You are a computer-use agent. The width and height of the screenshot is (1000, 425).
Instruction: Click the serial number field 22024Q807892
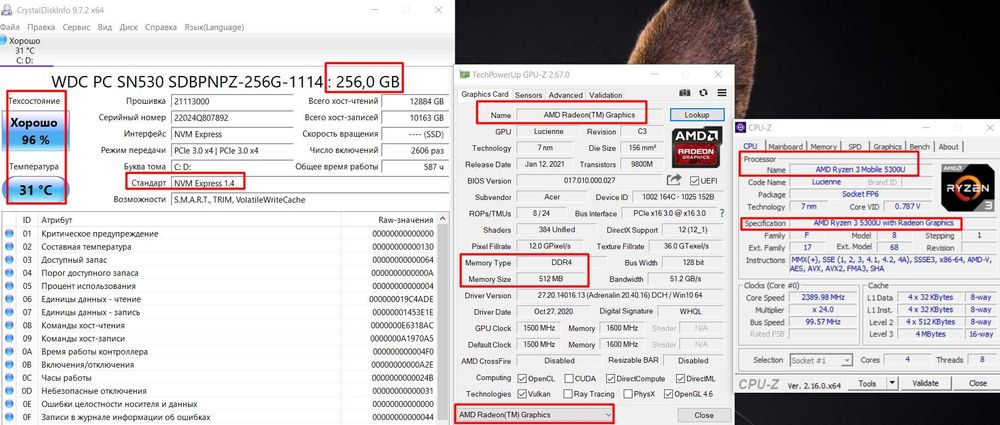tap(230, 118)
